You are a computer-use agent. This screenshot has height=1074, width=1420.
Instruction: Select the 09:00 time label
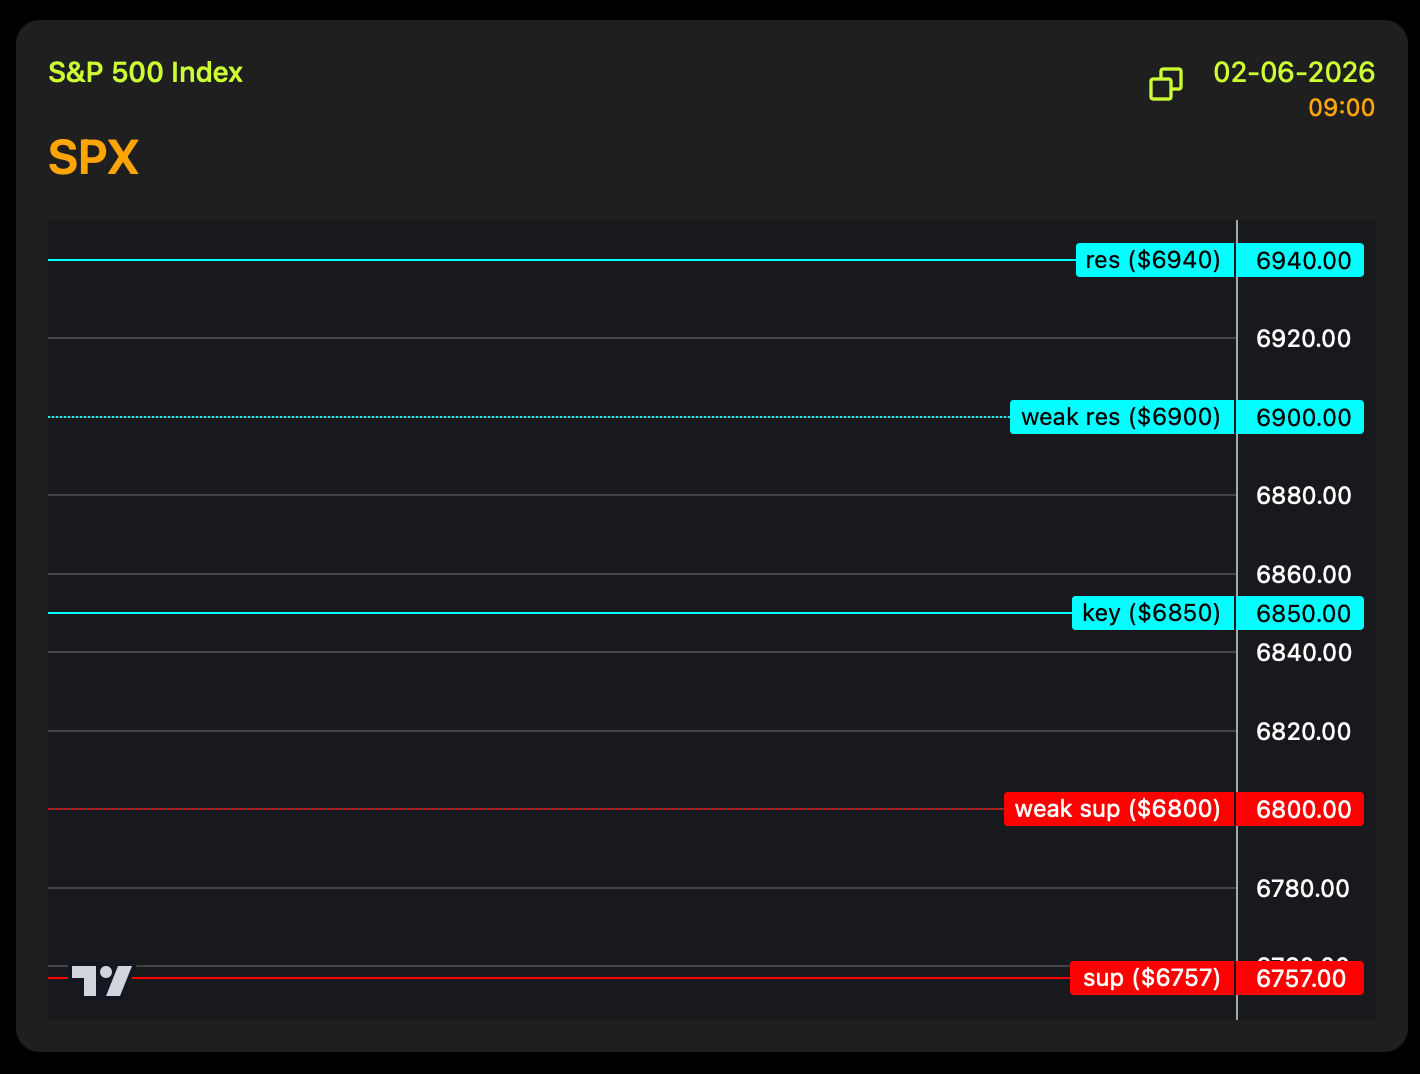click(x=1341, y=108)
